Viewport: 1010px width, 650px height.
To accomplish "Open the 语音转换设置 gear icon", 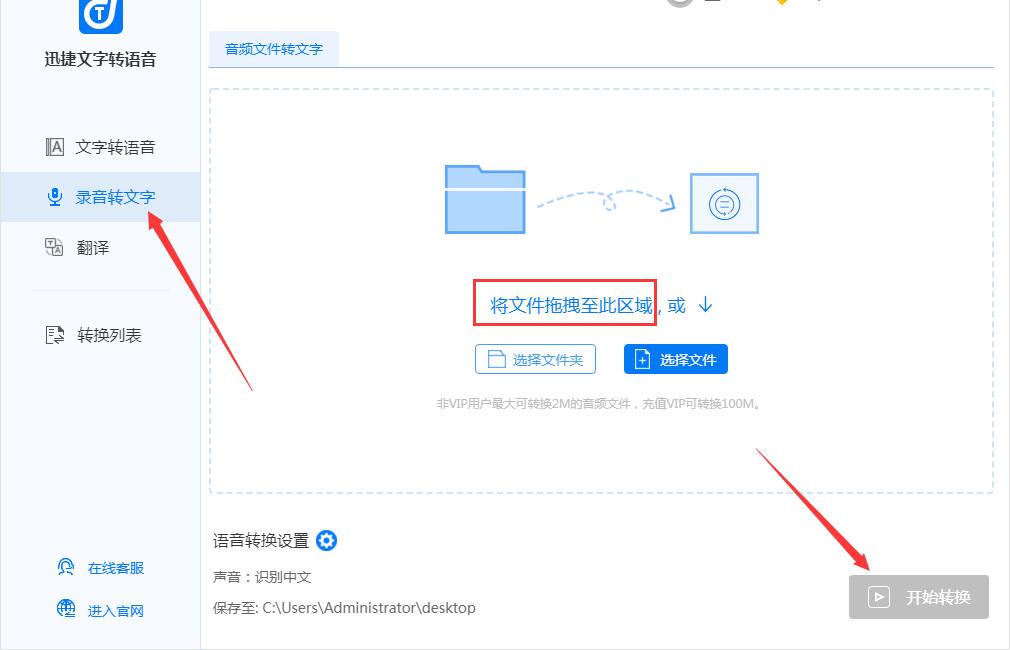I will point(326,540).
